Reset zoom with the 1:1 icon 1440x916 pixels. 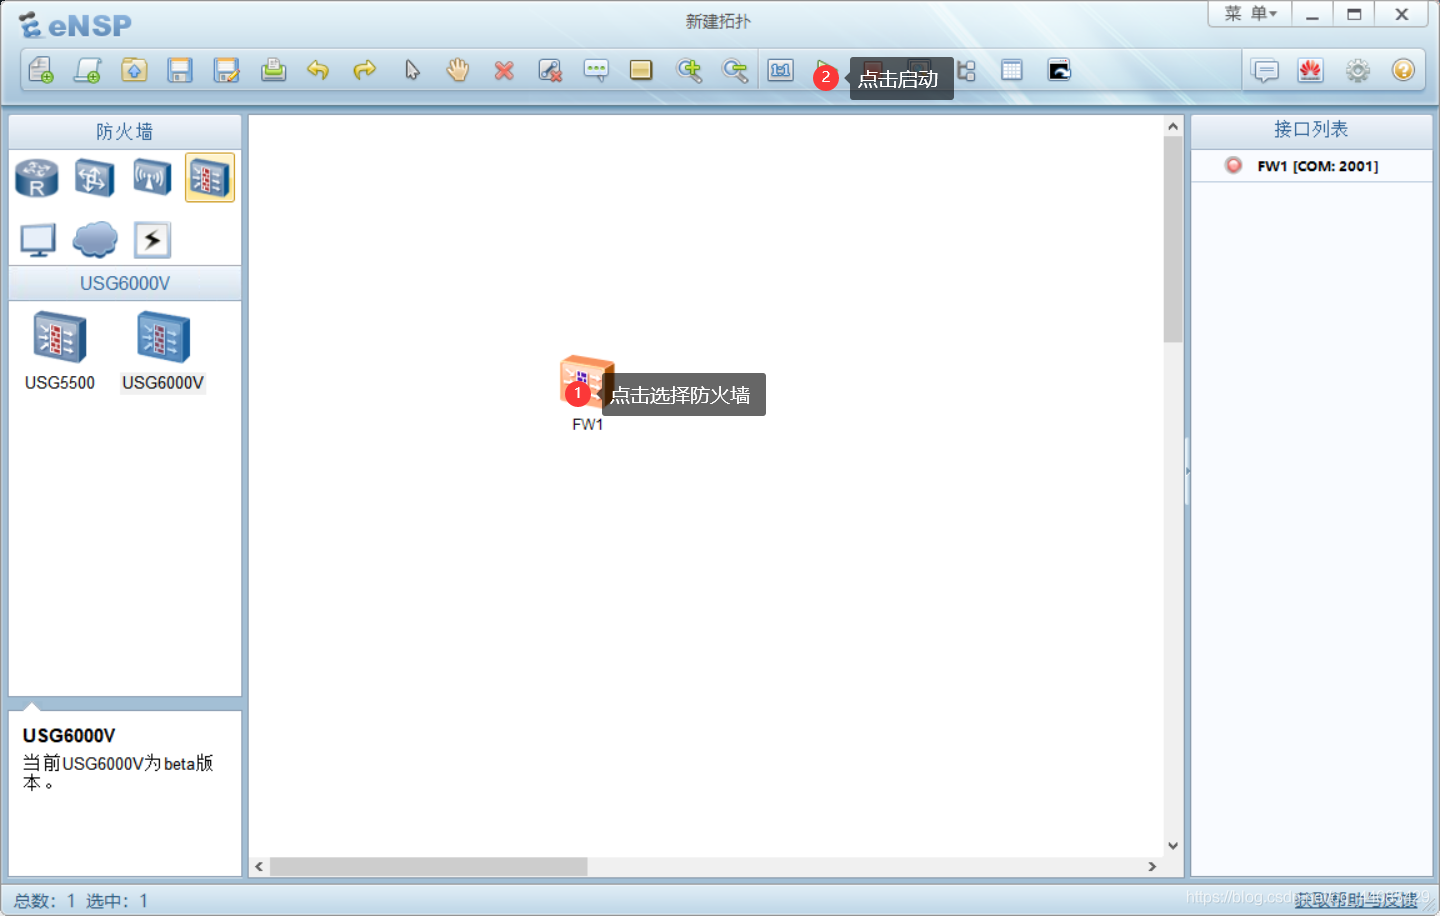click(x=781, y=70)
